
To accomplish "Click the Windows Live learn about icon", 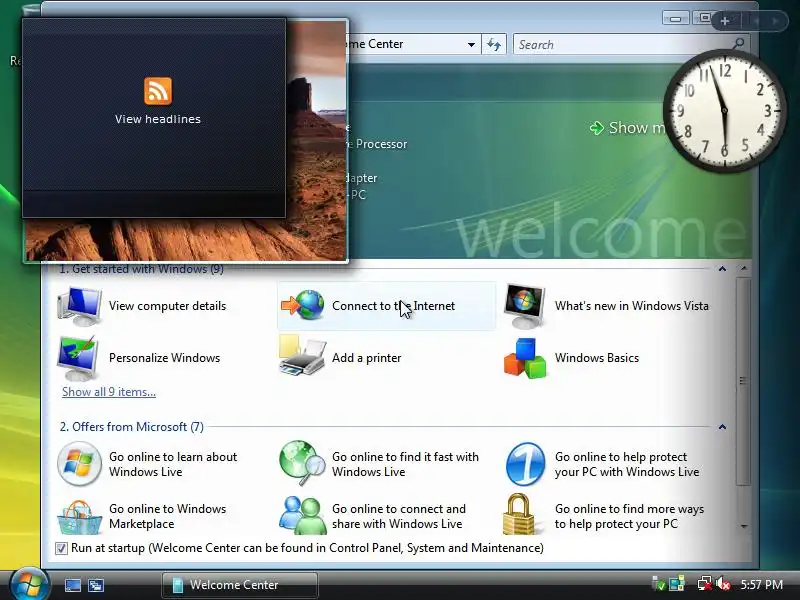I will tap(79, 464).
